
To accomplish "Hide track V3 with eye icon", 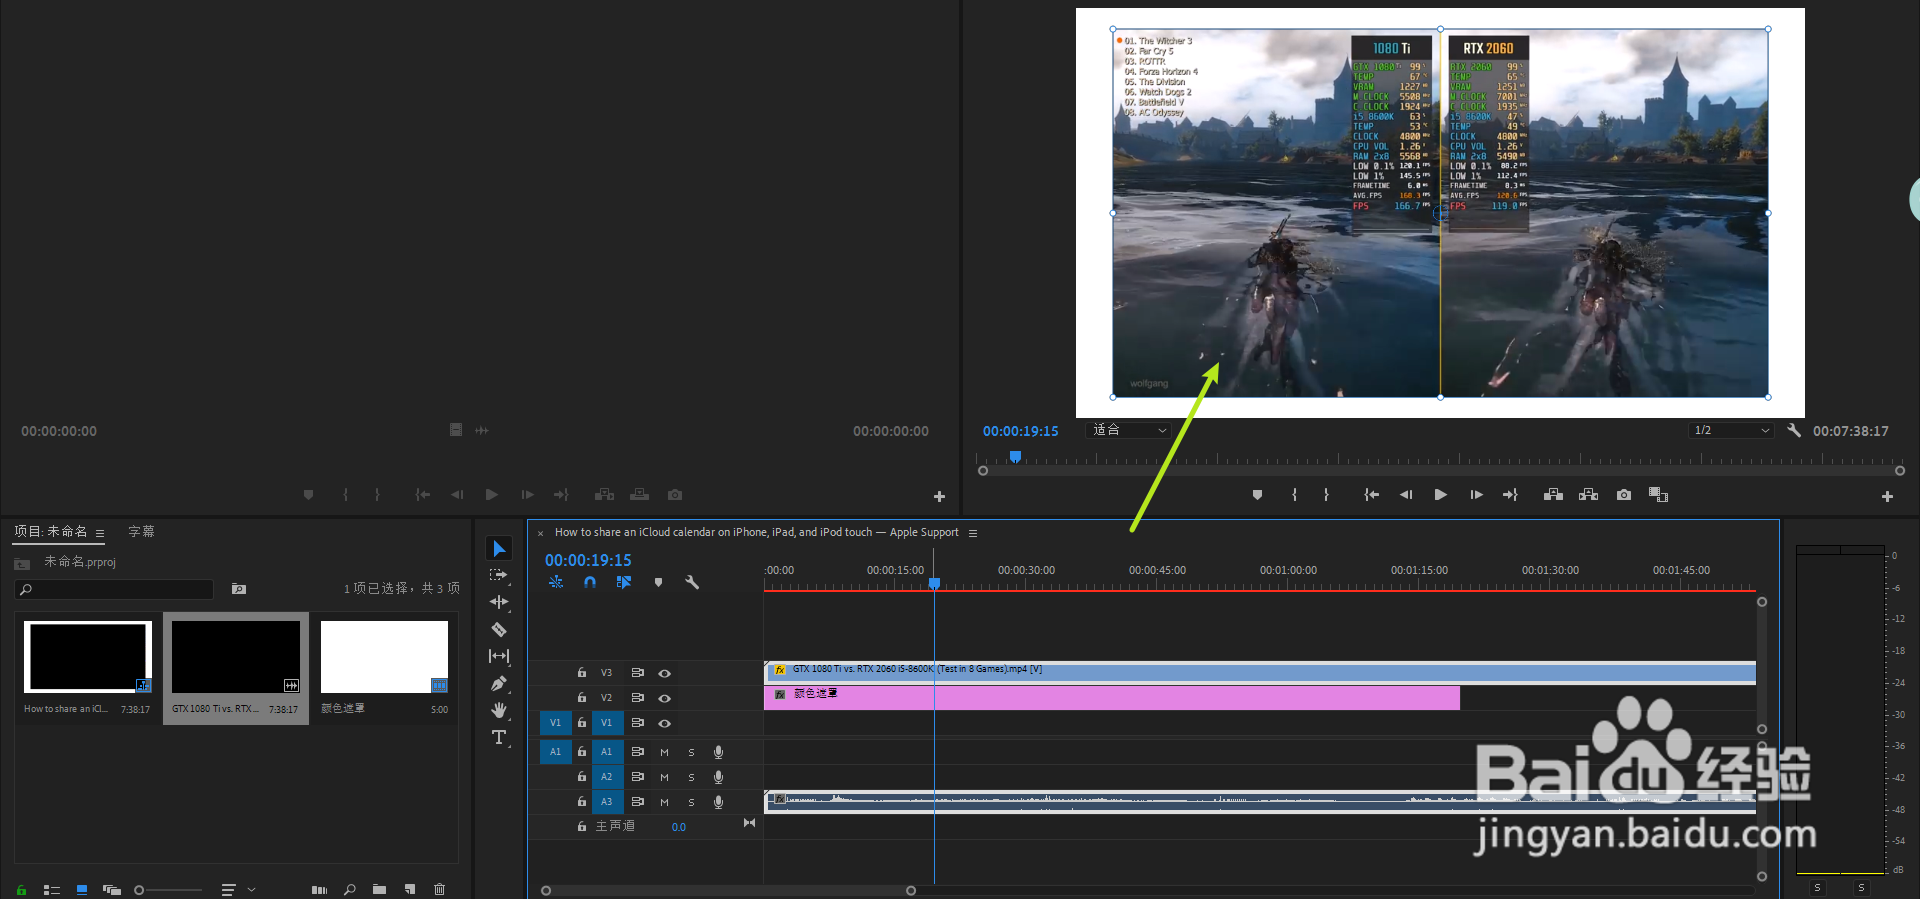I will 664,673.
